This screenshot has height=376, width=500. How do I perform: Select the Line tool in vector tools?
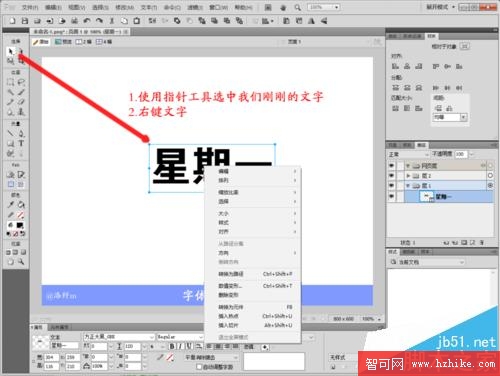click(11, 134)
